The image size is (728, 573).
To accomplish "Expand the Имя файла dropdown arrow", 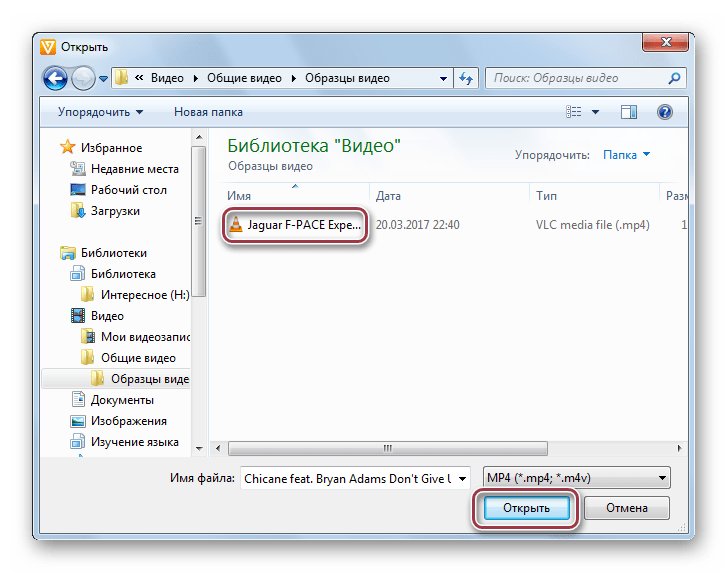I will pyautogui.click(x=462, y=479).
